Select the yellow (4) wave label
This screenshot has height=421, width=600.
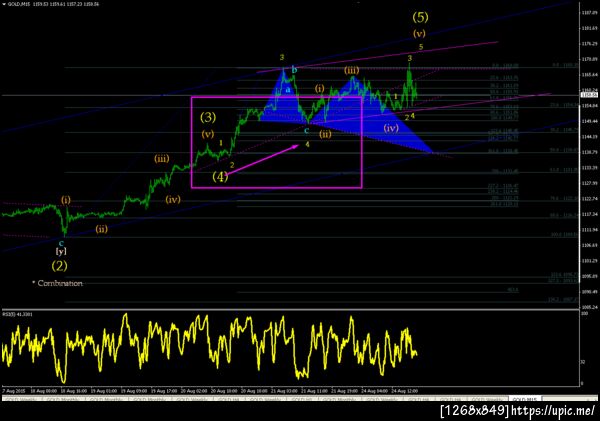(x=220, y=176)
